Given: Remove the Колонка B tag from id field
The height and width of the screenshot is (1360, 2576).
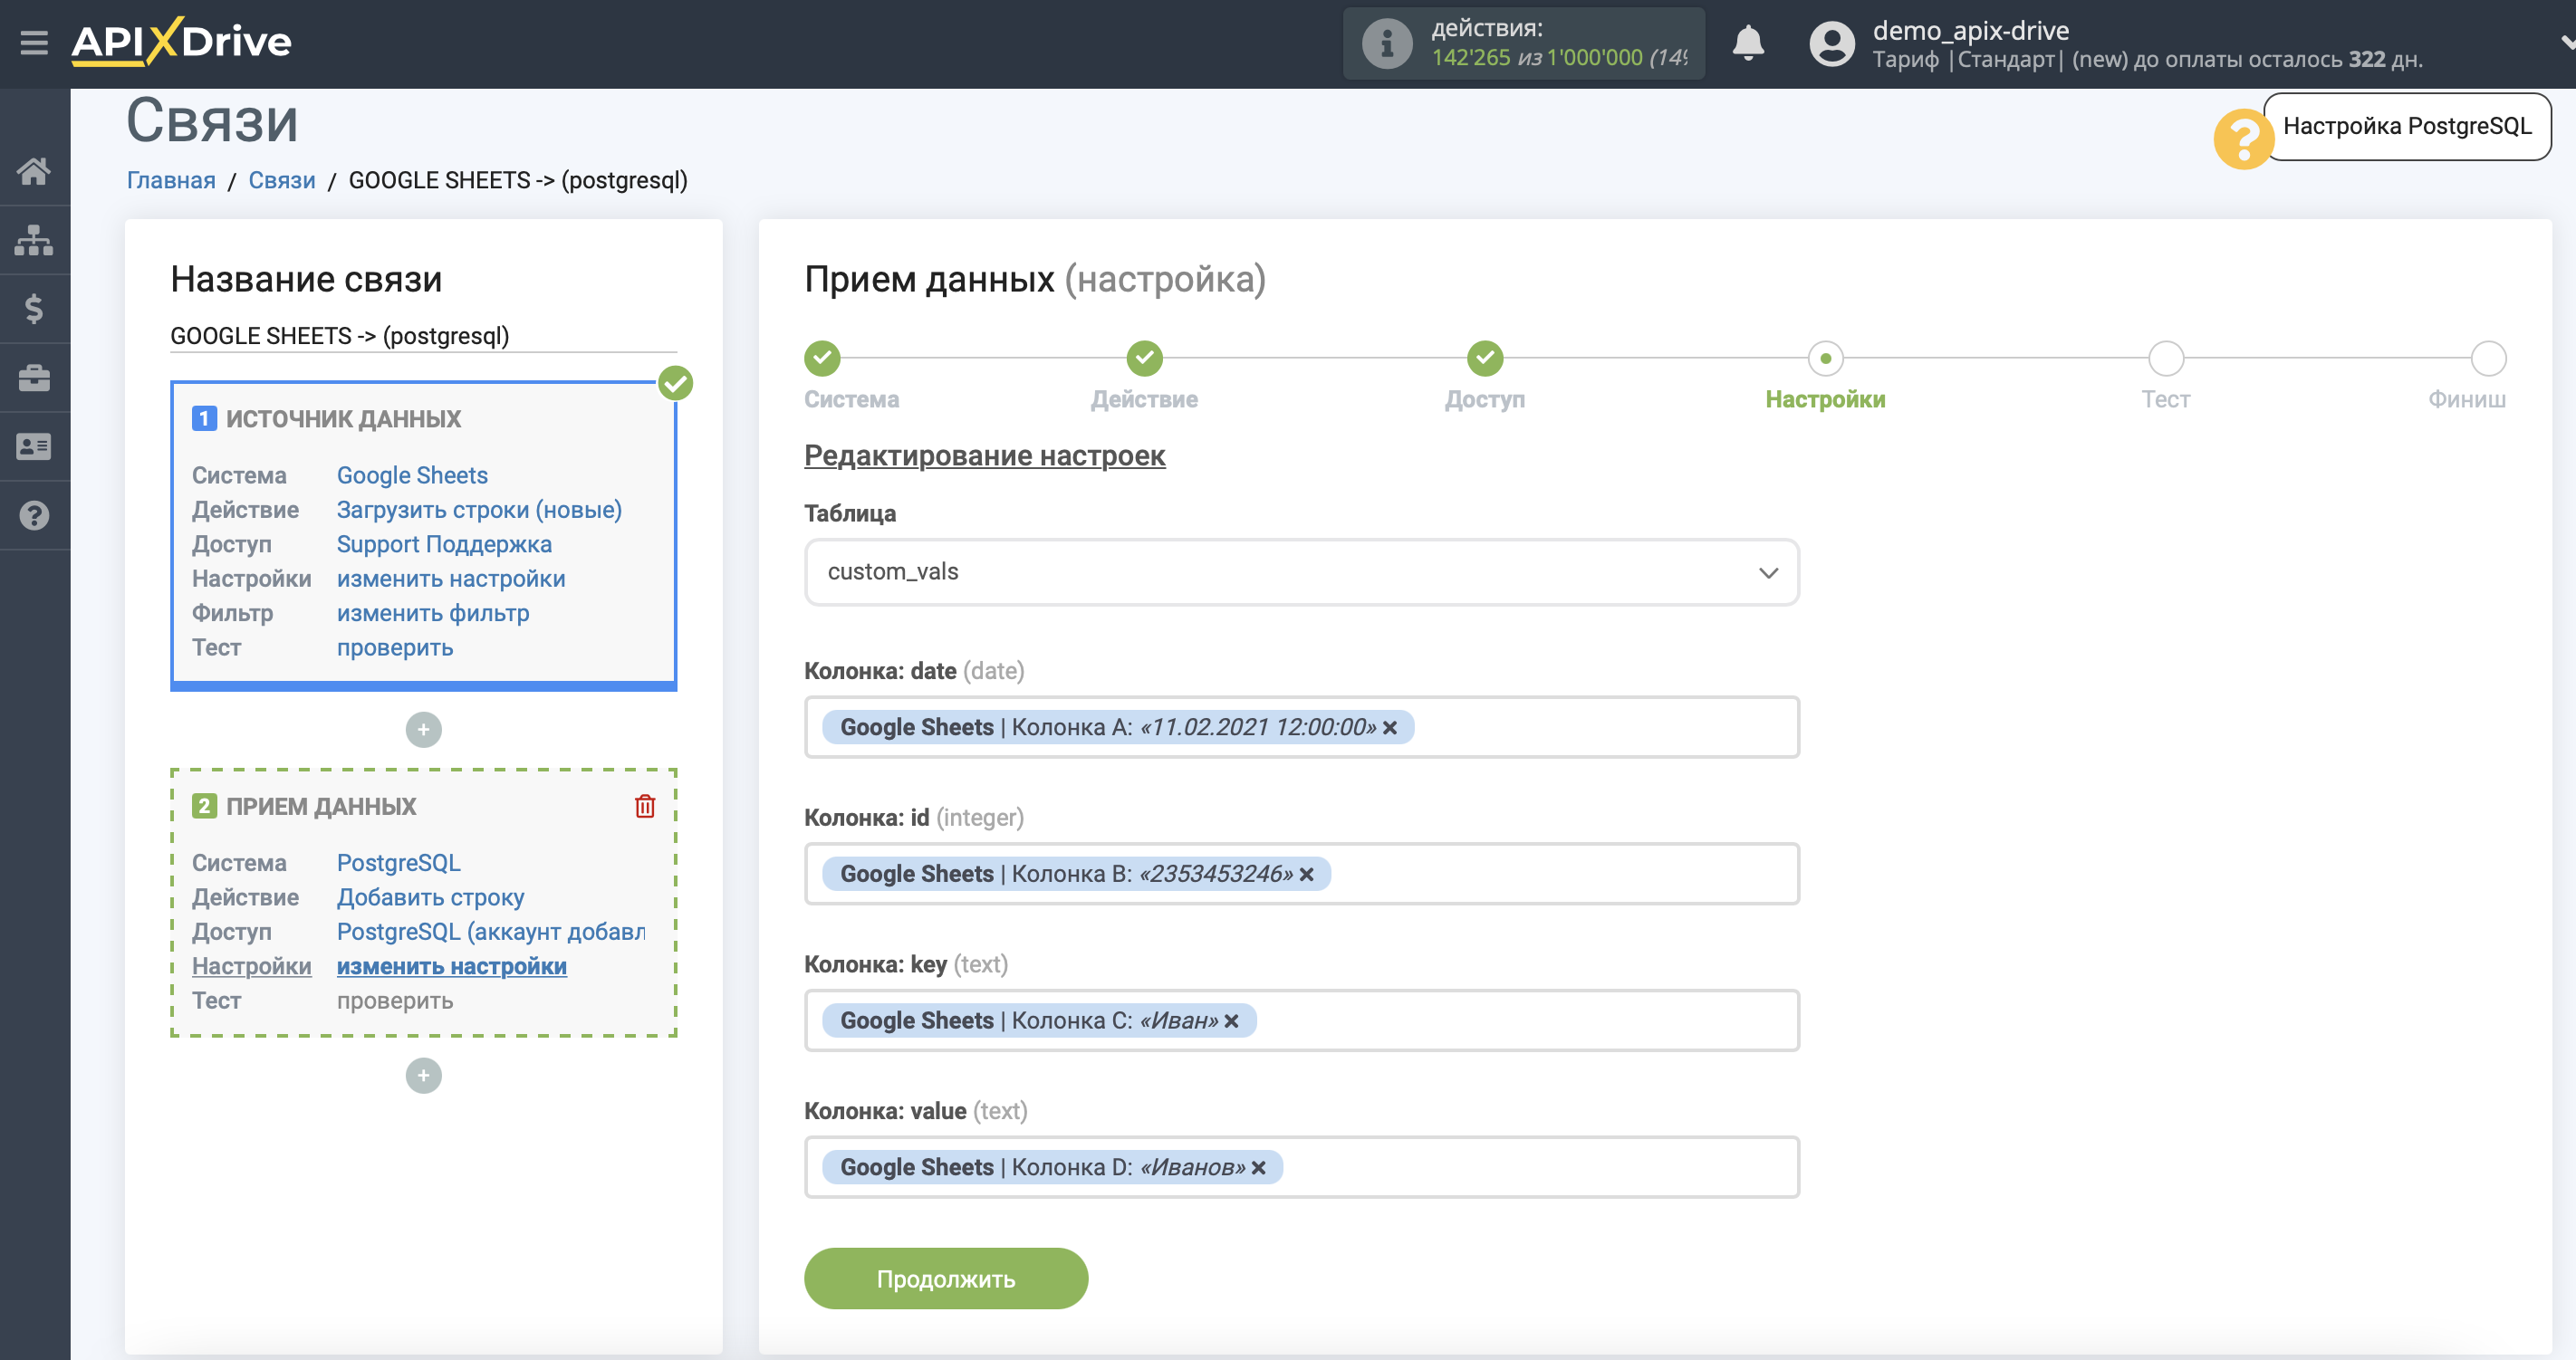Looking at the screenshot, I should point(1306,875).
